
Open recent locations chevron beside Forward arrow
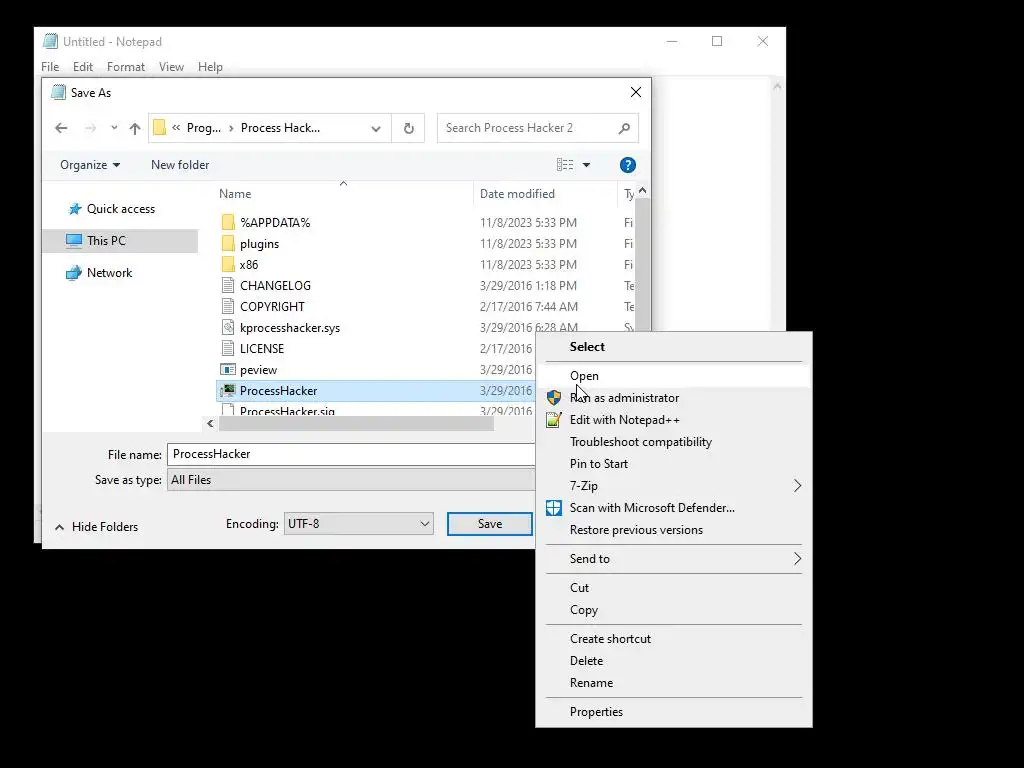[x=114, y=128]
